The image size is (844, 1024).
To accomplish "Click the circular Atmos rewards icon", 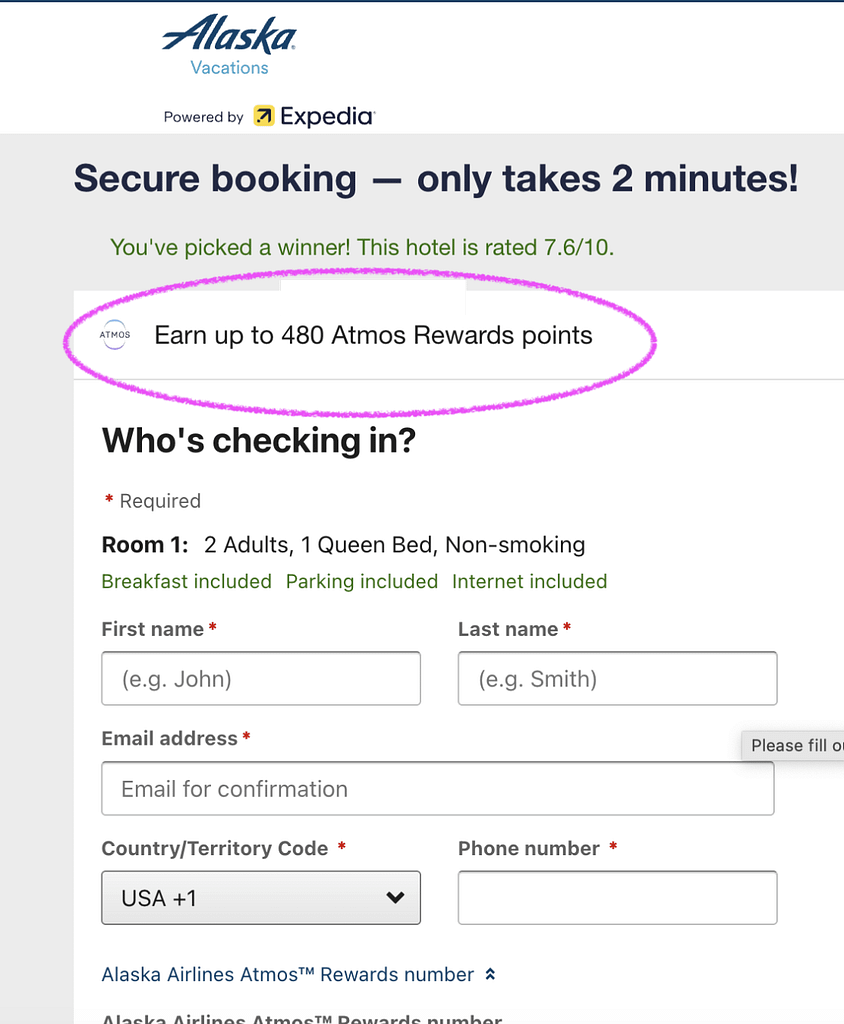I will tap(115, 335).
